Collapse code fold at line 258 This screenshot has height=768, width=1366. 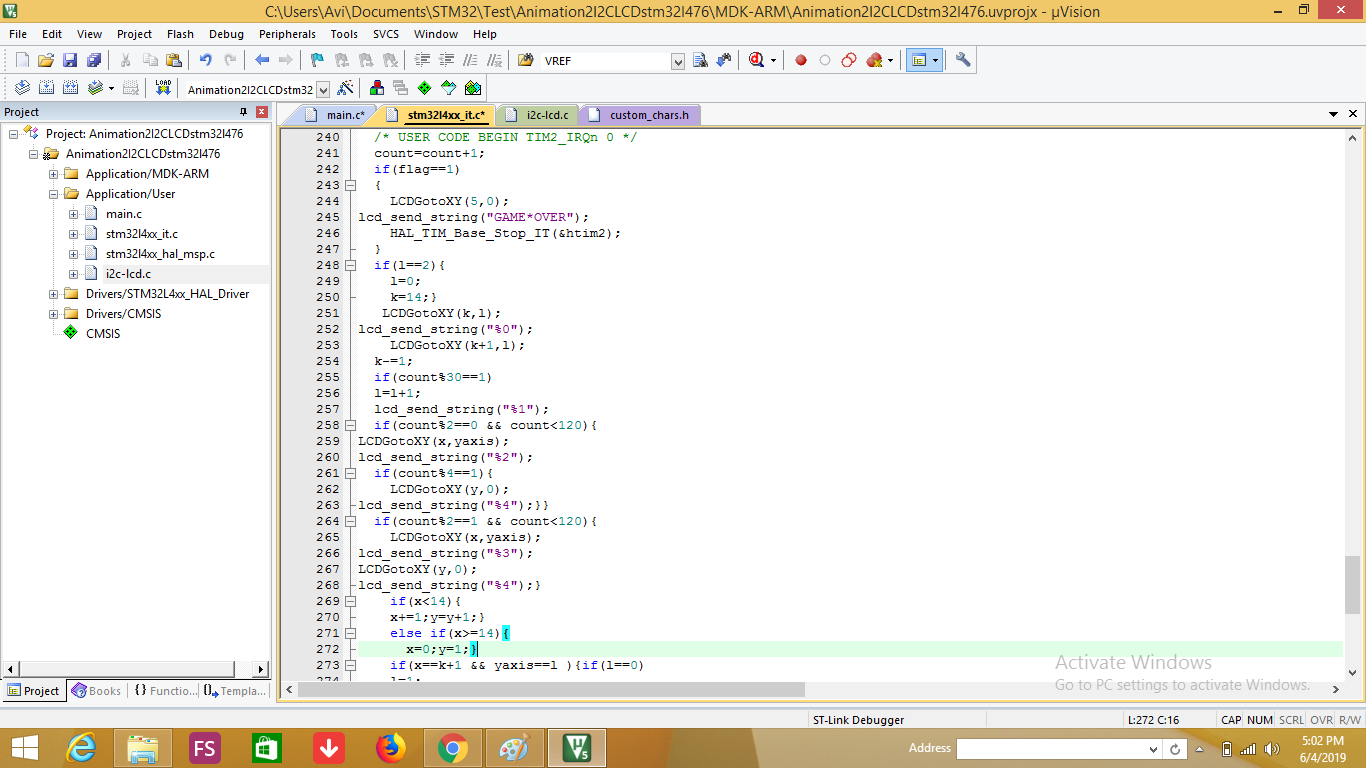click(351, 425)
